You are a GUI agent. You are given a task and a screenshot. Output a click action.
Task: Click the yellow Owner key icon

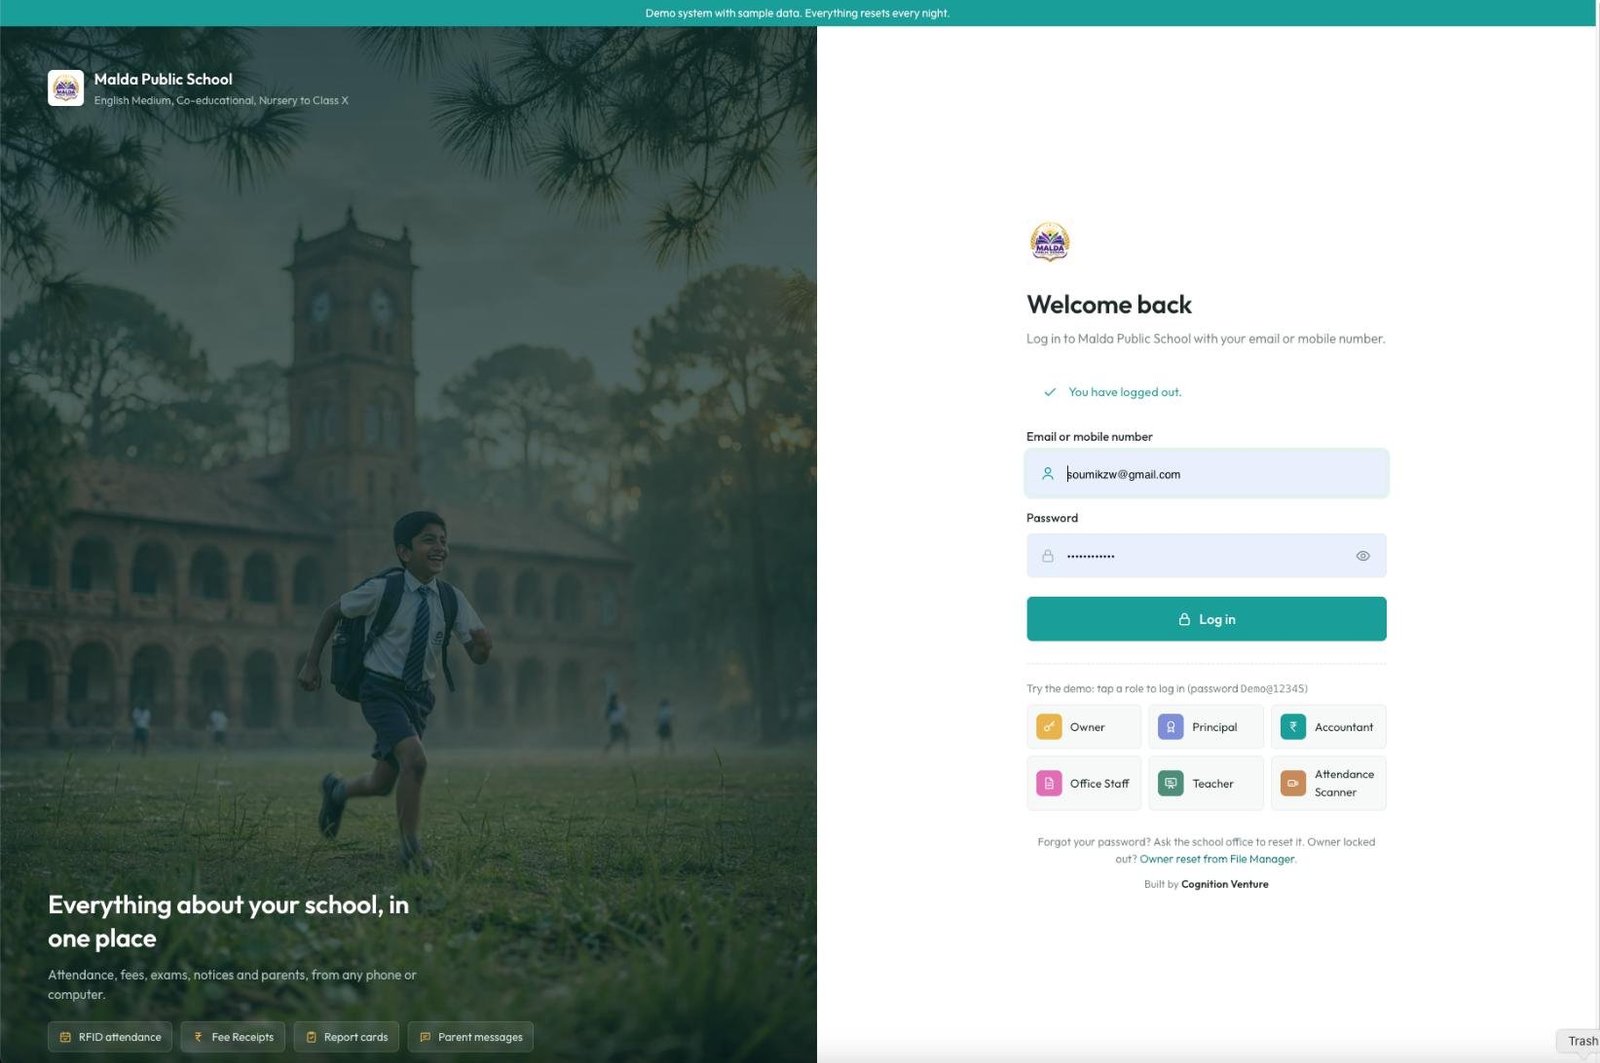[x=1048, y=727]
